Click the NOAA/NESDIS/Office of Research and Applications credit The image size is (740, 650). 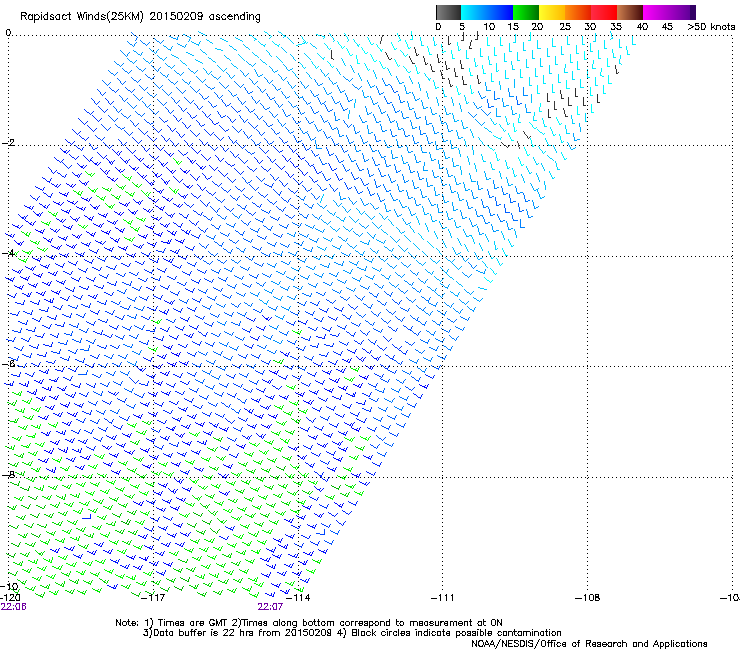point(589,644)
